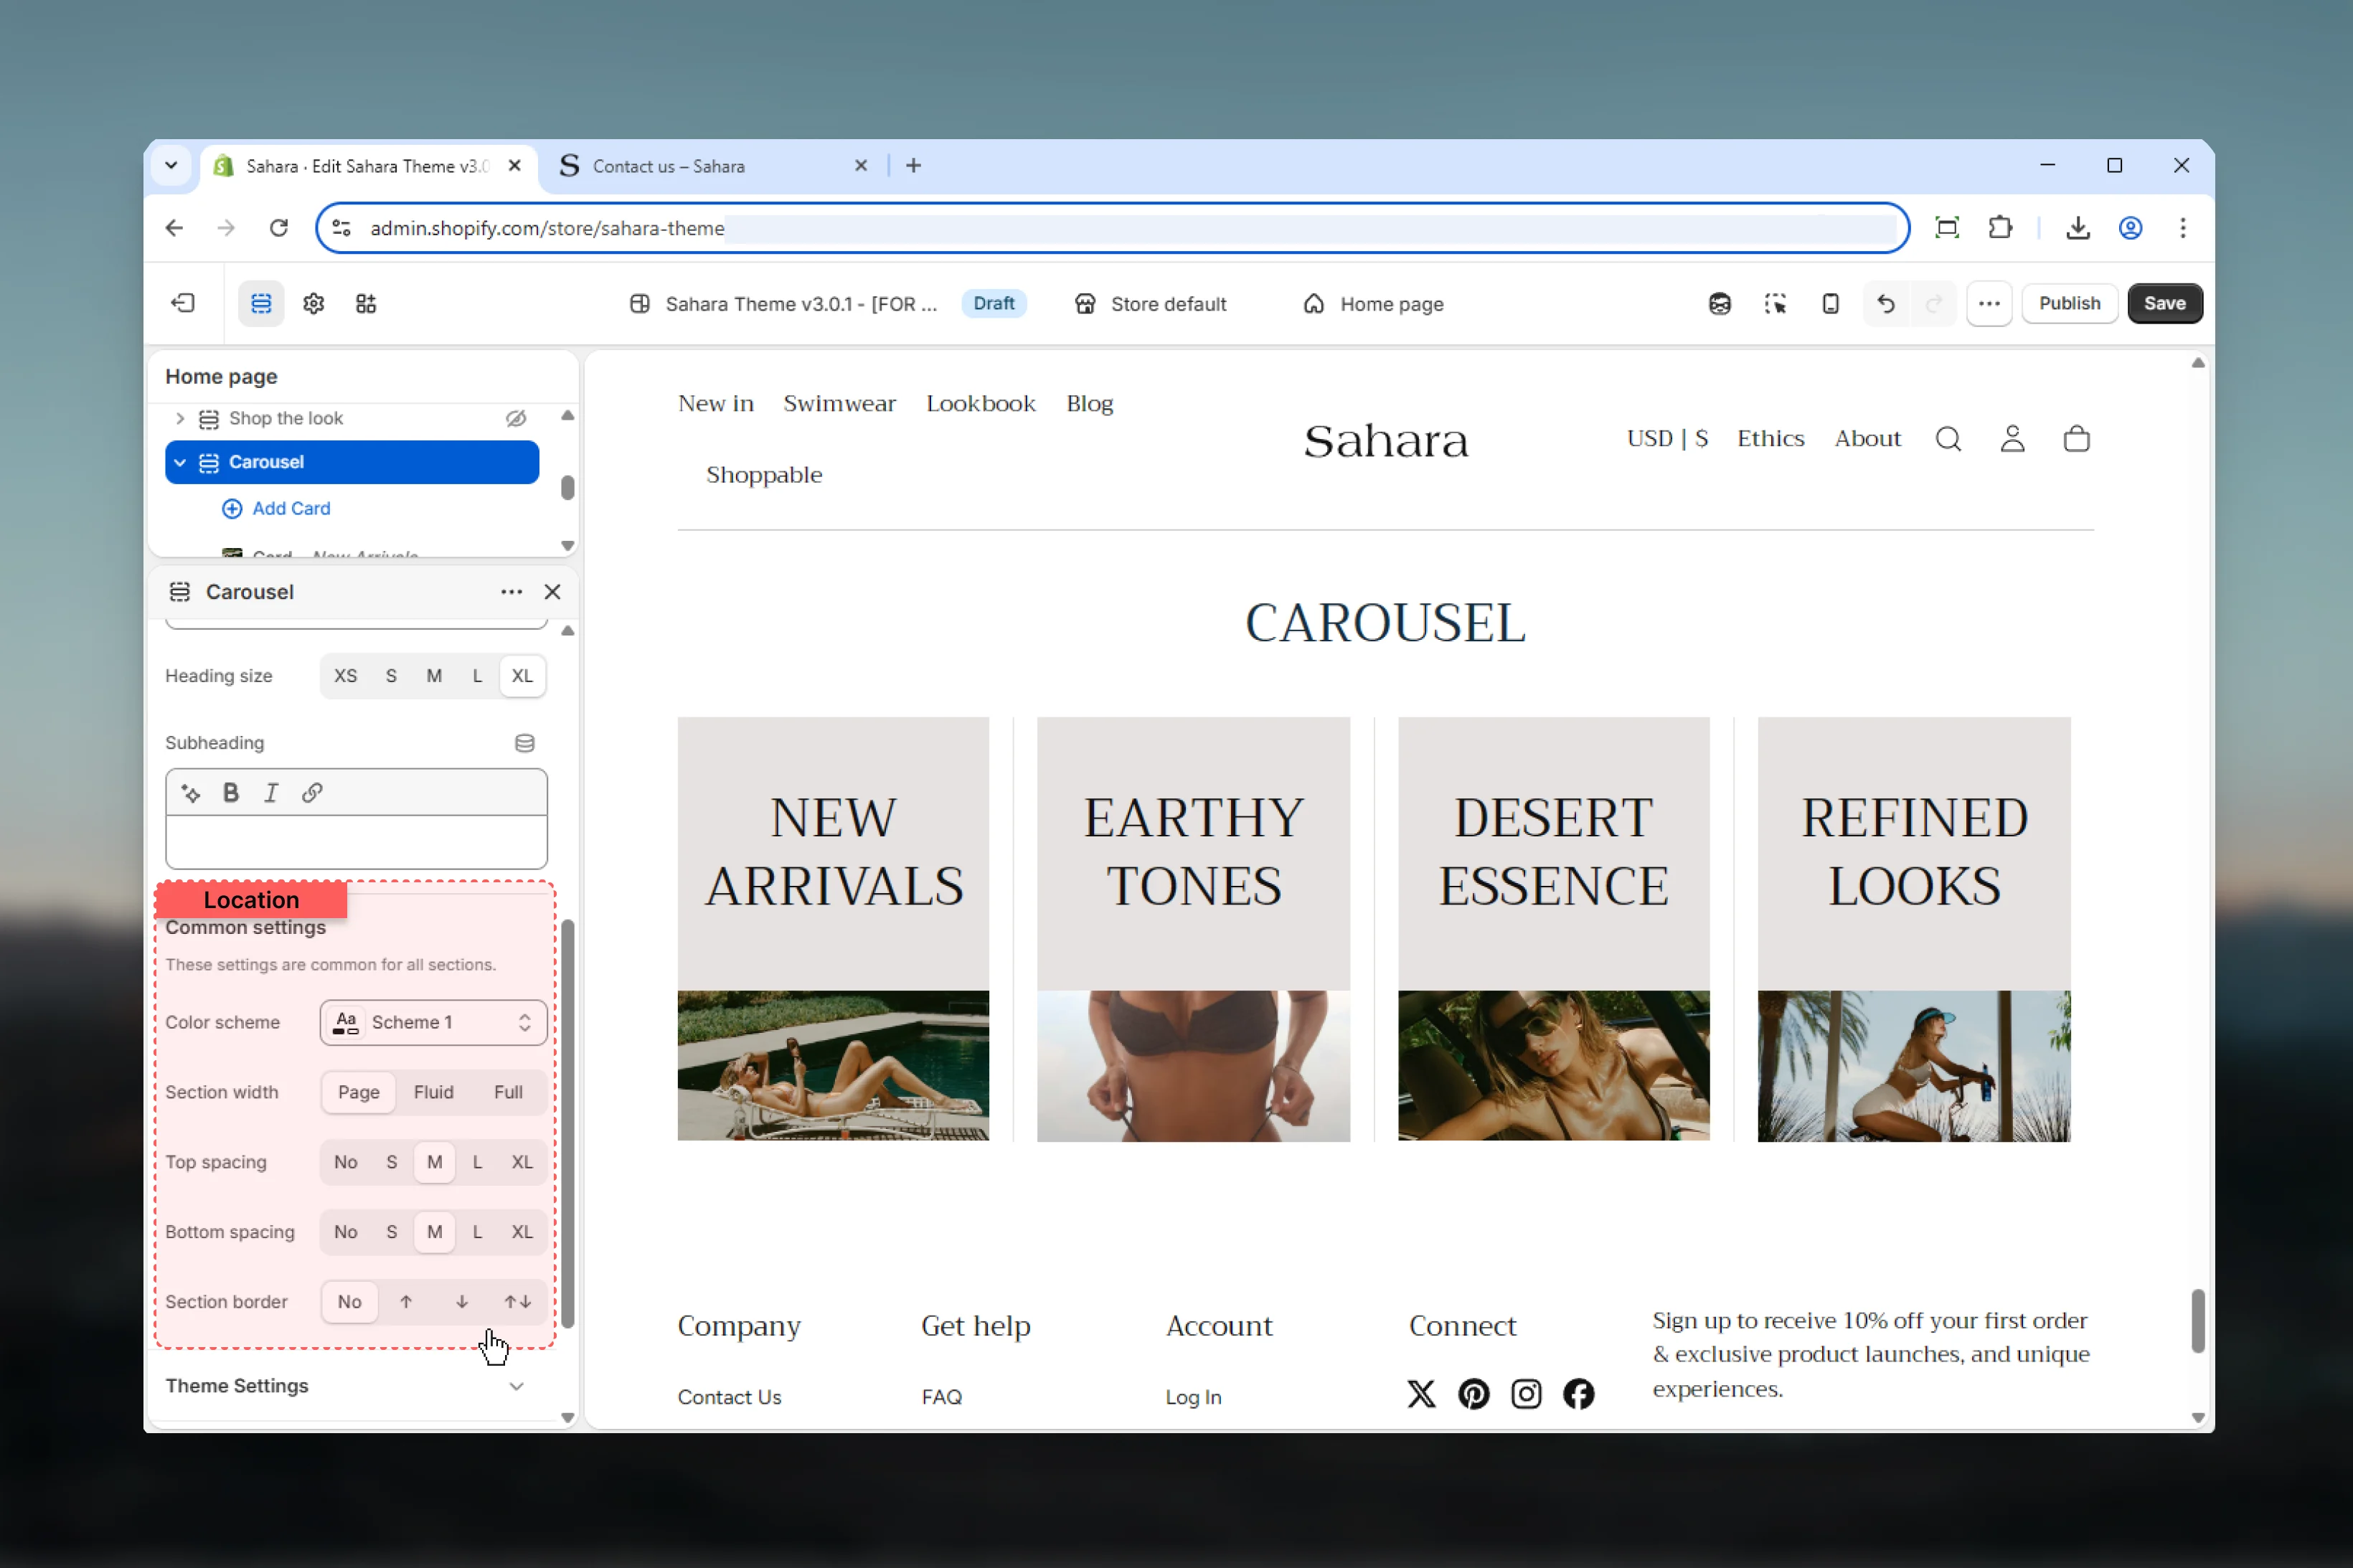
Task: Click Add Card under Carousel
Action: (276, 508)
